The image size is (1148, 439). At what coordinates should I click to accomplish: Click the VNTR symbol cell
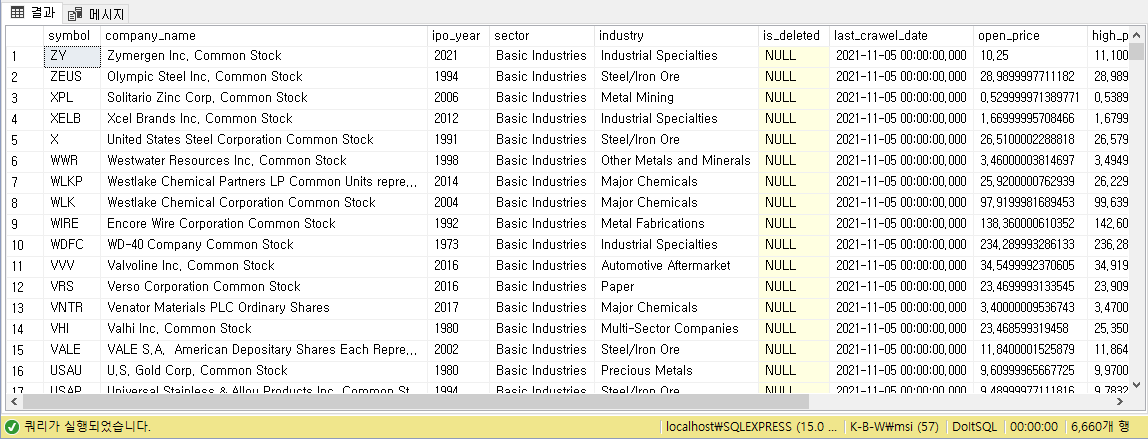[x=72, y=307]
